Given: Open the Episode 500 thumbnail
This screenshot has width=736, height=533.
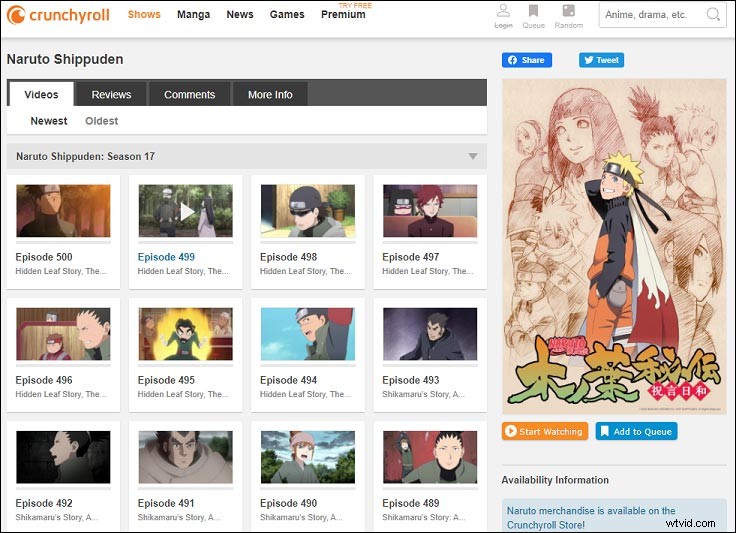Looking at the screenshot, I should coord(63,211).
